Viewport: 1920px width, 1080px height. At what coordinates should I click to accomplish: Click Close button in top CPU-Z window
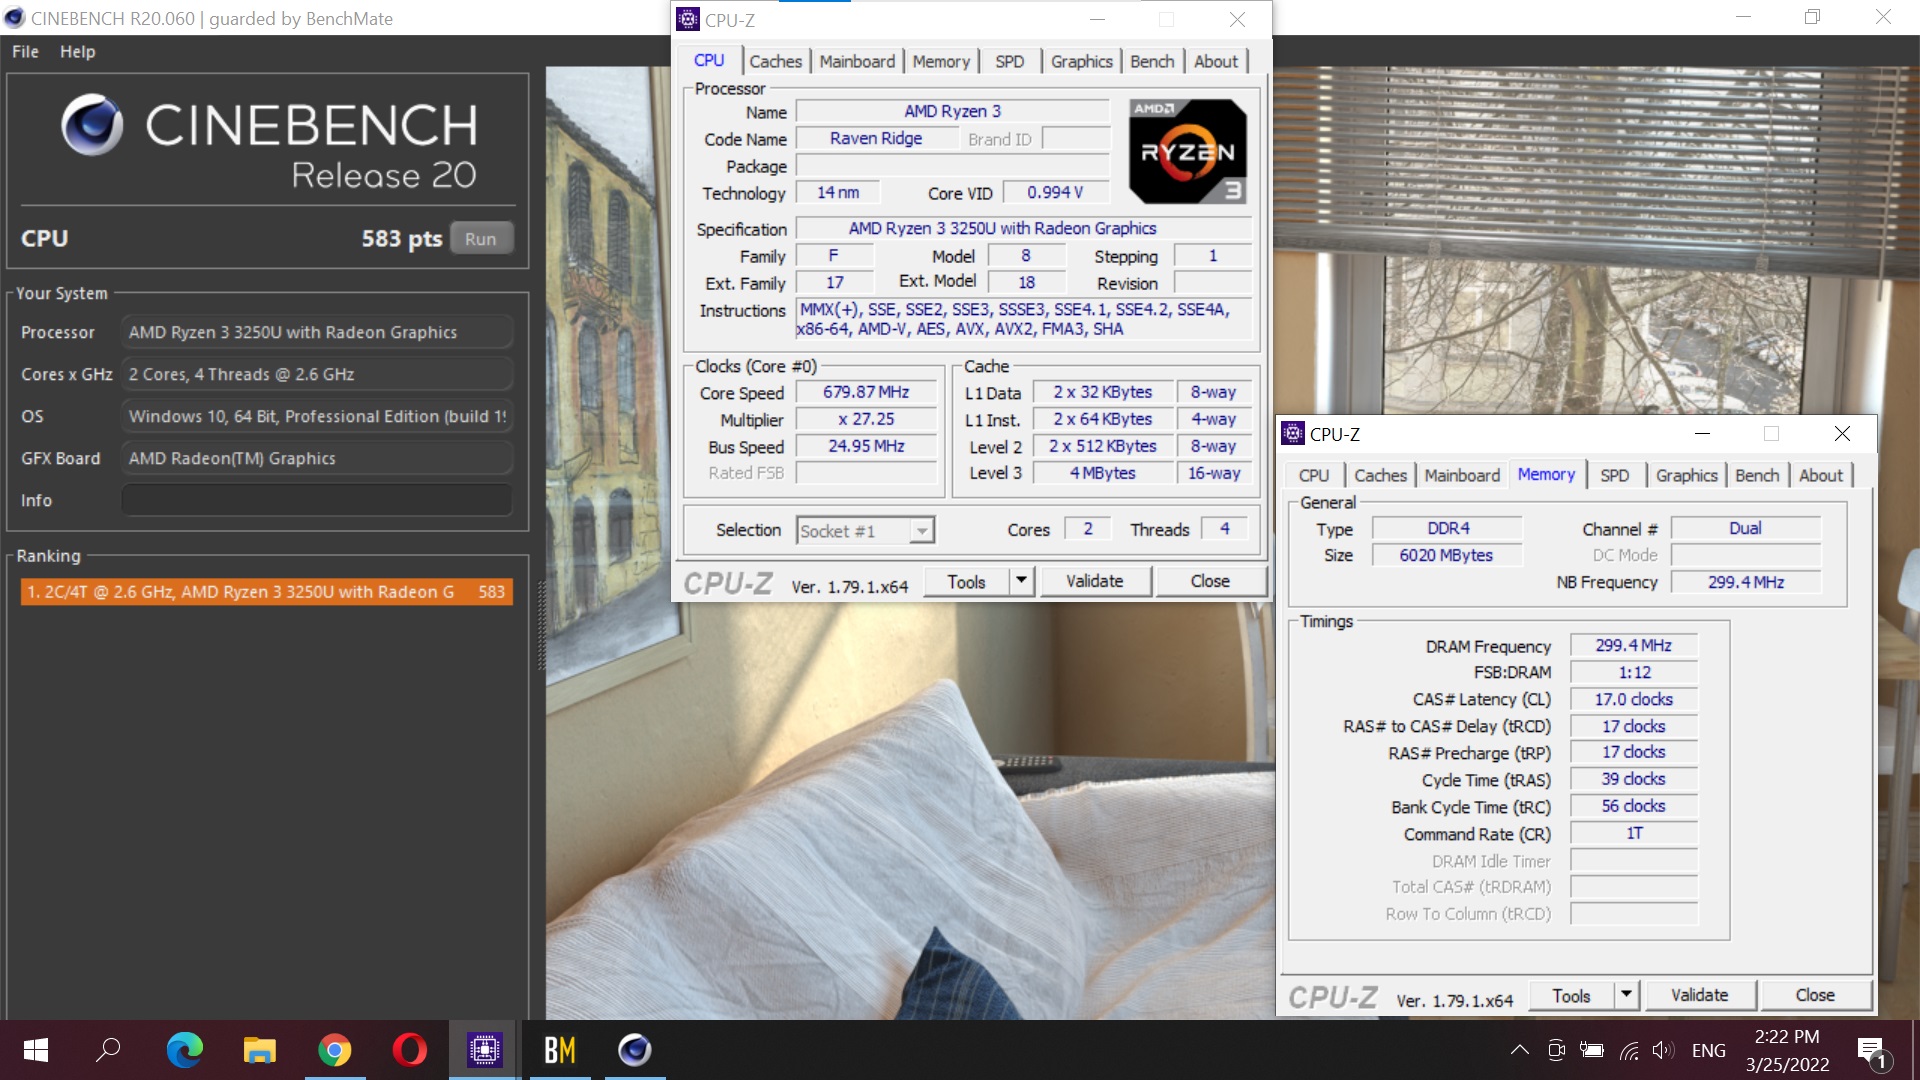click(1210, 581)
